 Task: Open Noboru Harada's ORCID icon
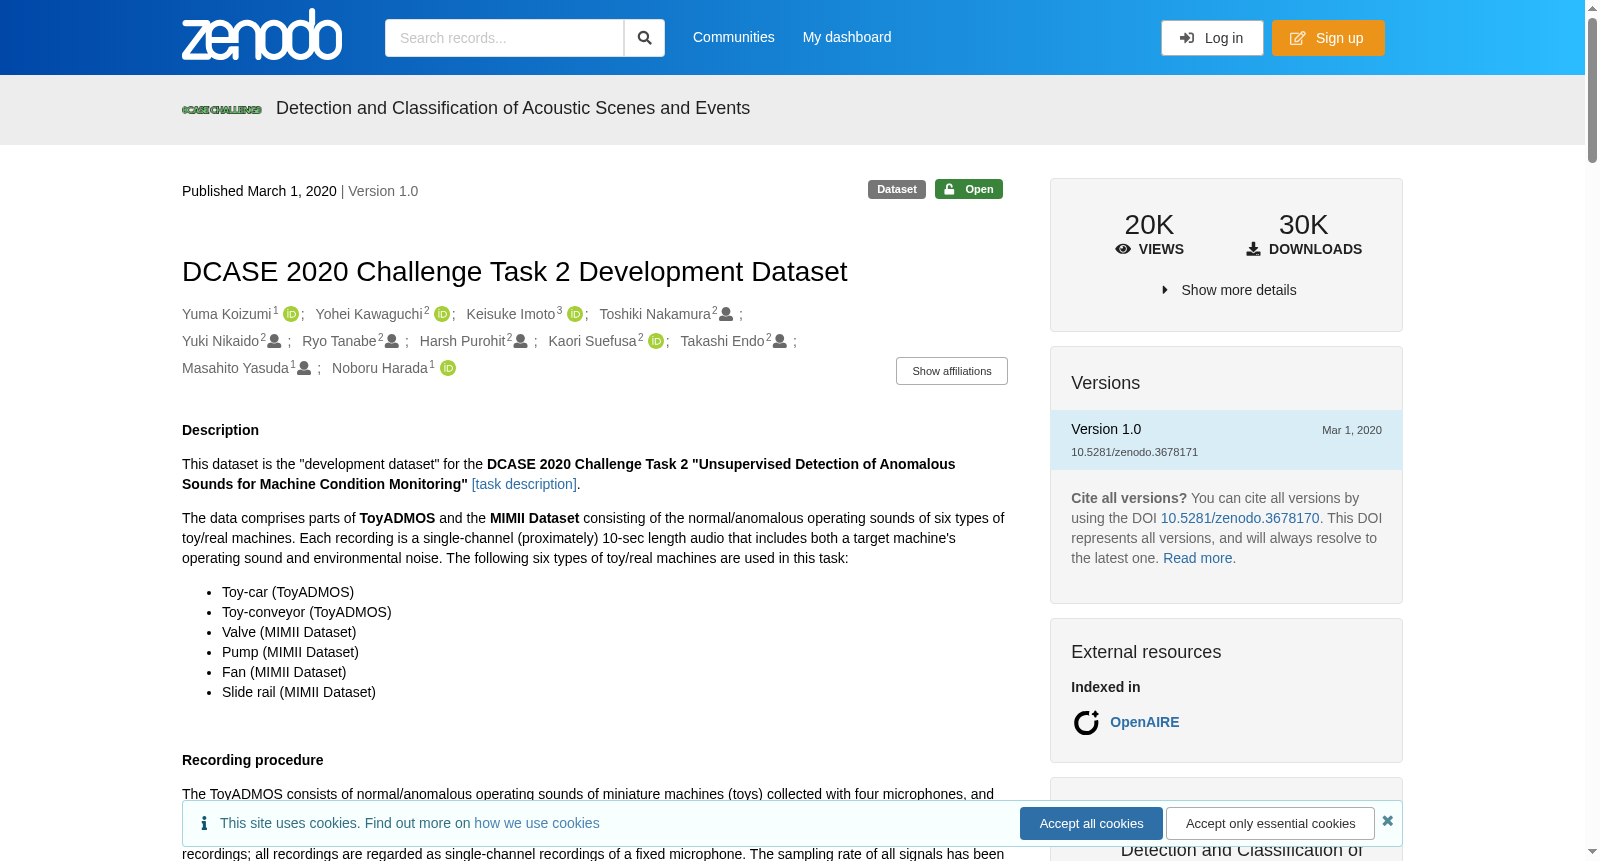tap(448, 368)
